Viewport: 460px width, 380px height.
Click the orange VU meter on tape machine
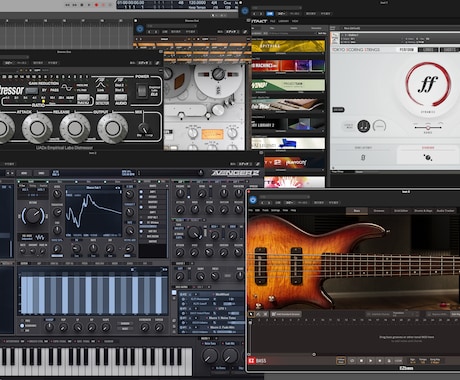coord(212,134)
